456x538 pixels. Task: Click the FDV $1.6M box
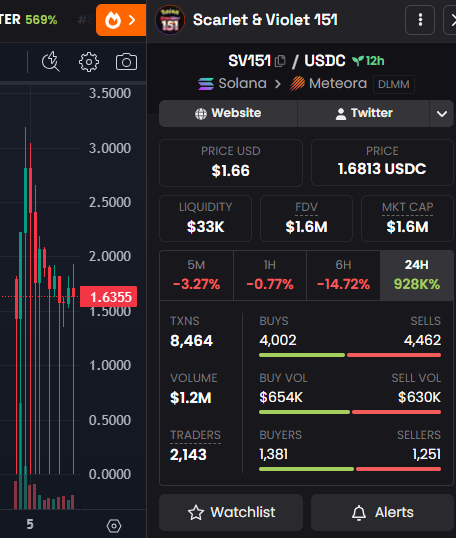click(306, 218)
